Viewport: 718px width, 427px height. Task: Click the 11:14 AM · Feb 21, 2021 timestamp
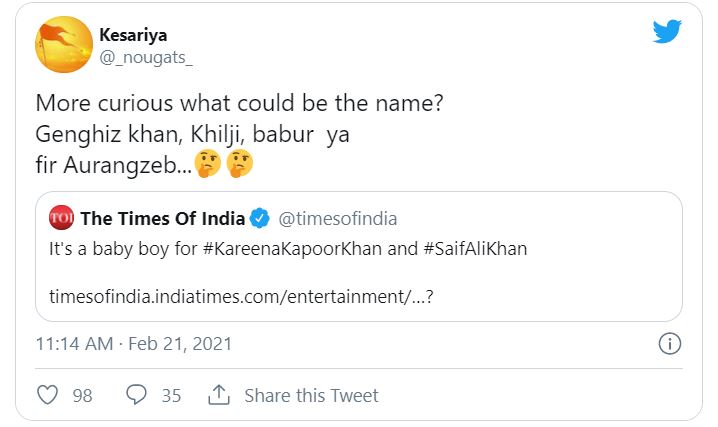point(134,344)
